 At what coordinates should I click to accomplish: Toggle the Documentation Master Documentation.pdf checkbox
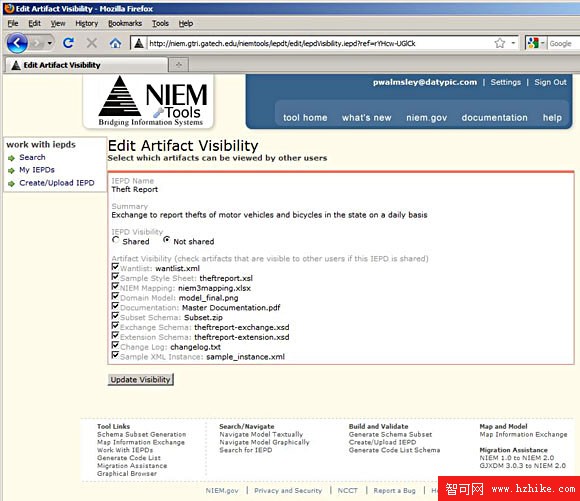pos(115,306)
